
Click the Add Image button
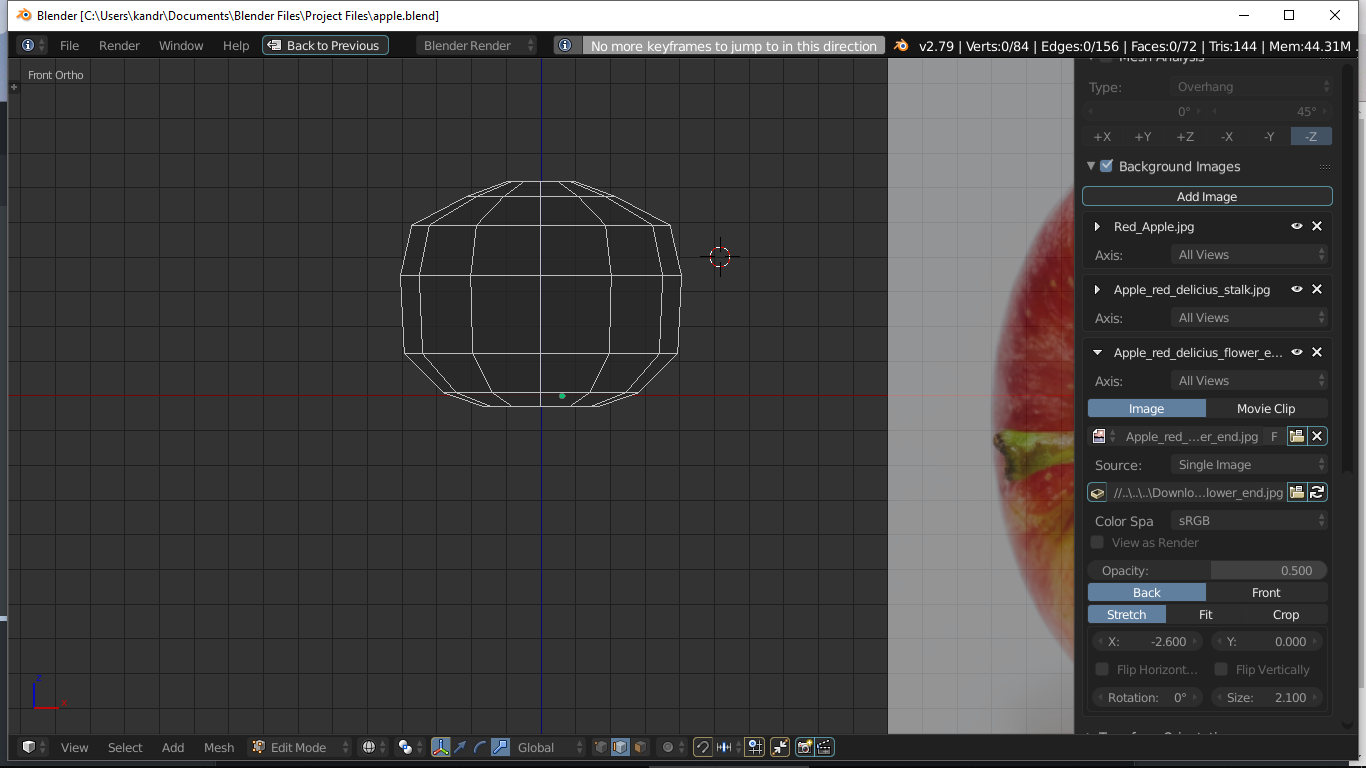(x=1207, y=196)
